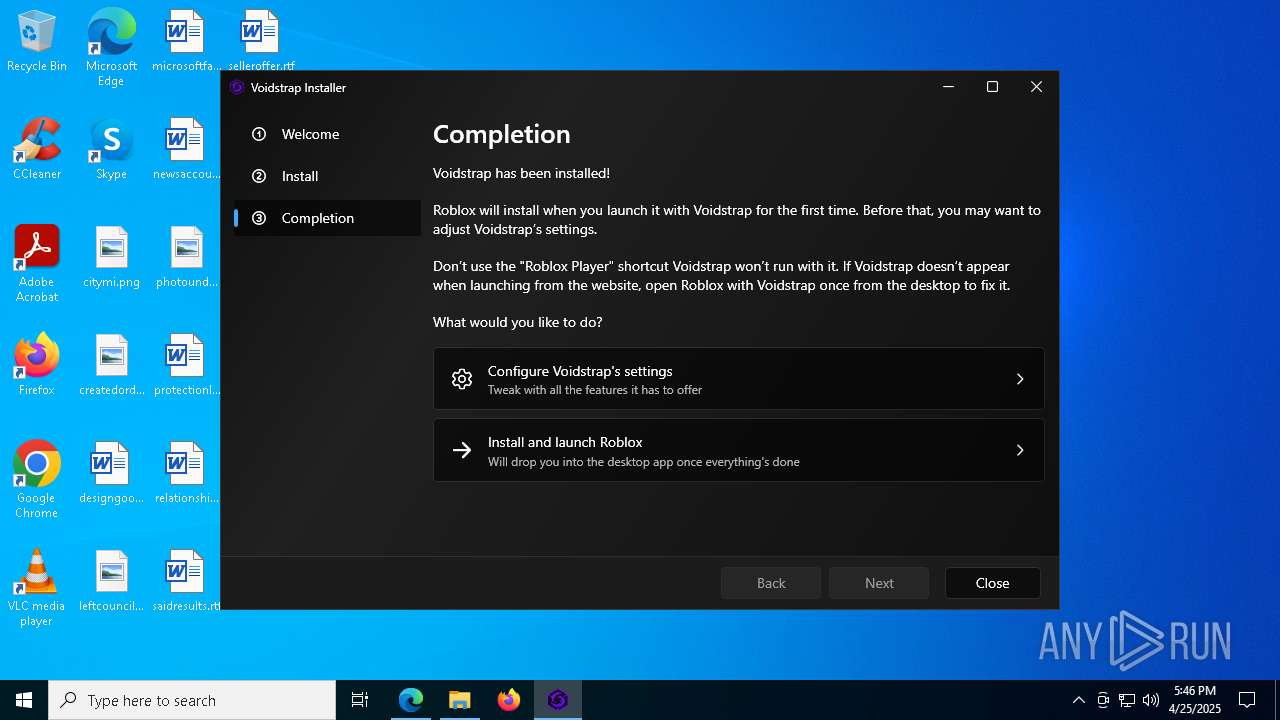Viewport: 1280px width, 720px height.
Task: Open the Firefox desktop shortcut
Action: (x=37, y=365)
